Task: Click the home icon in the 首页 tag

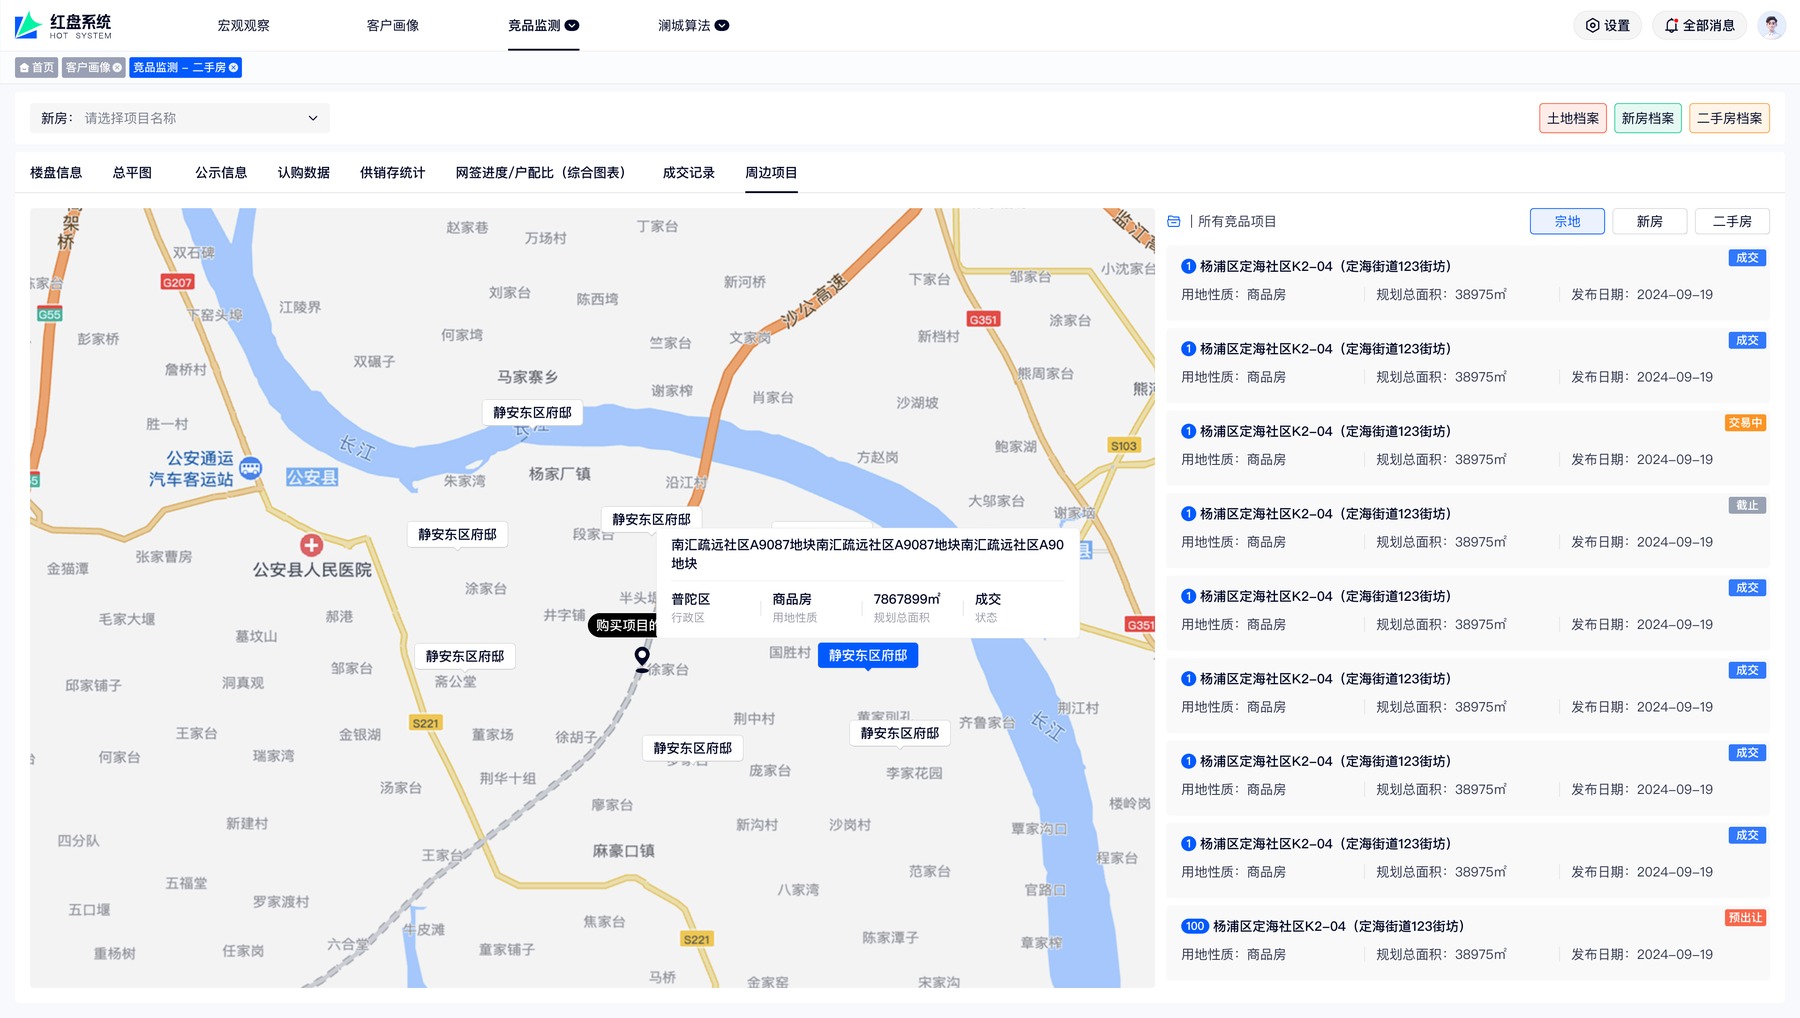Action: [24, 68]
